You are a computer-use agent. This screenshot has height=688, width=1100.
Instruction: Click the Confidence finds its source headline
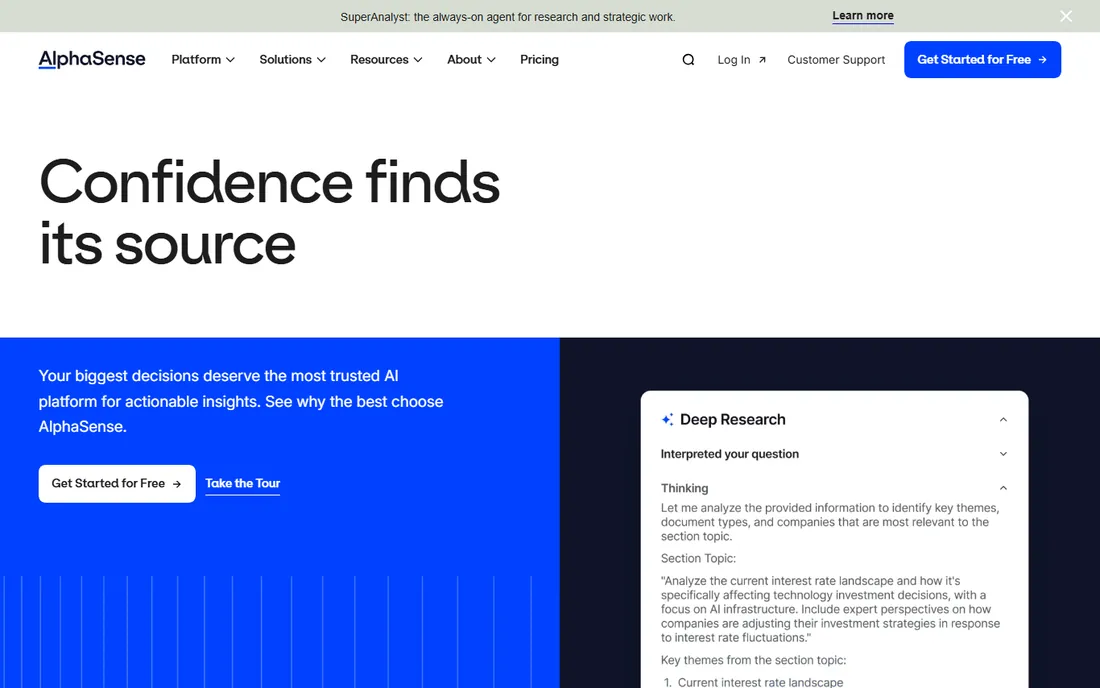pos(269,212)
